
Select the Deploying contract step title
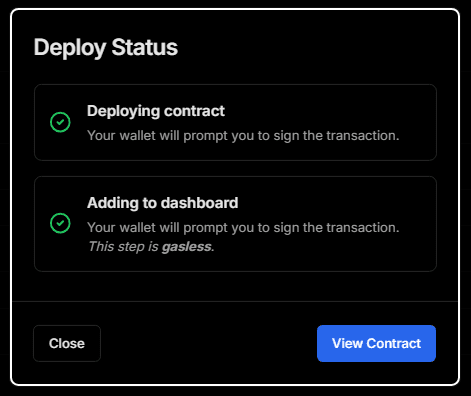point(156,111)
